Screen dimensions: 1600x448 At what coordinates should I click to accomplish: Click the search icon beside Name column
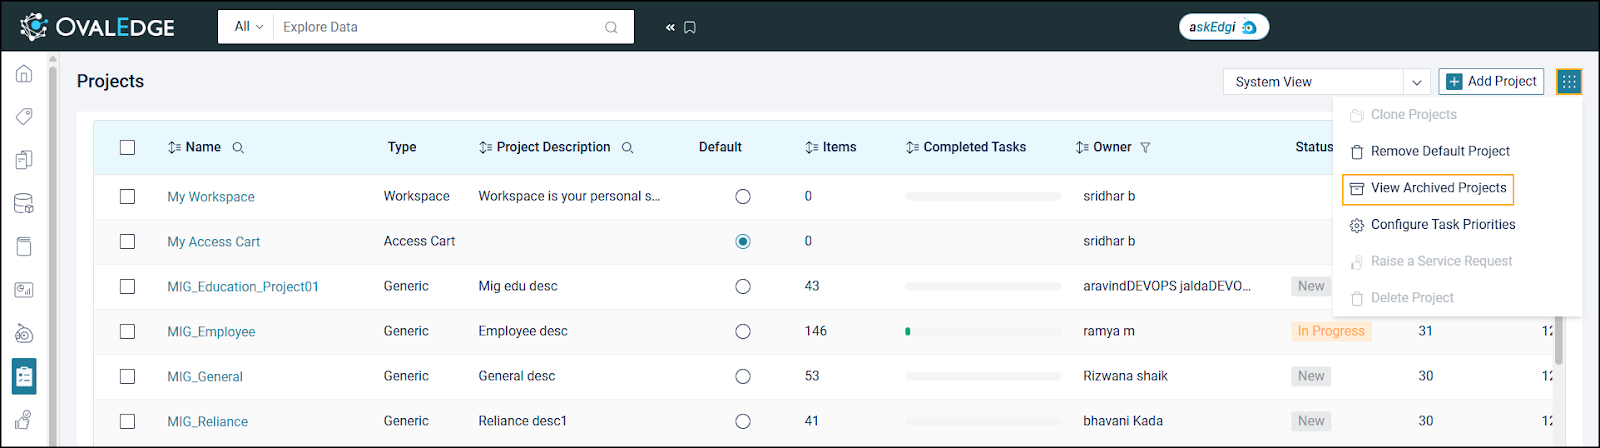[238, 148]
